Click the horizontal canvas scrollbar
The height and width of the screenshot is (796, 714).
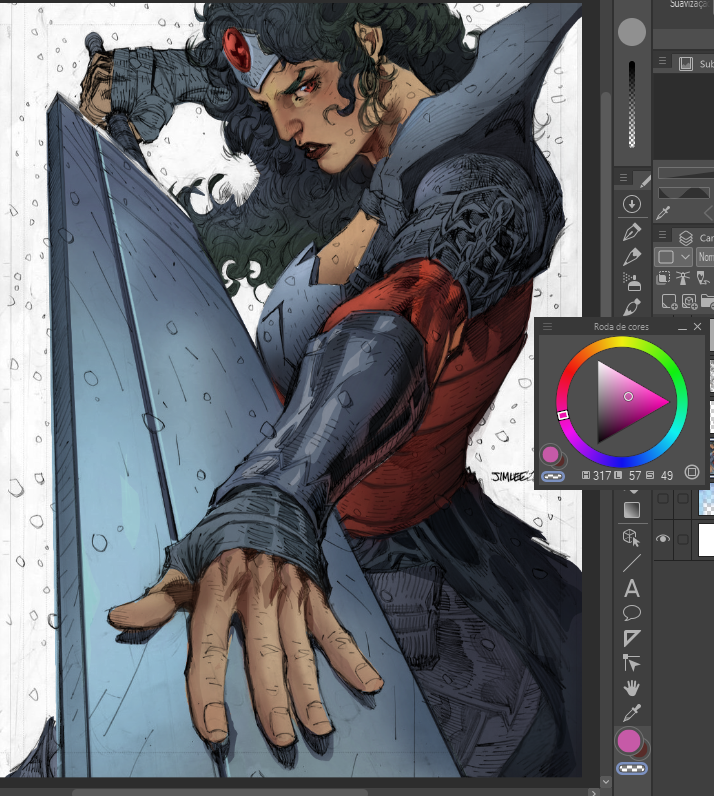[x=219, y=792]
